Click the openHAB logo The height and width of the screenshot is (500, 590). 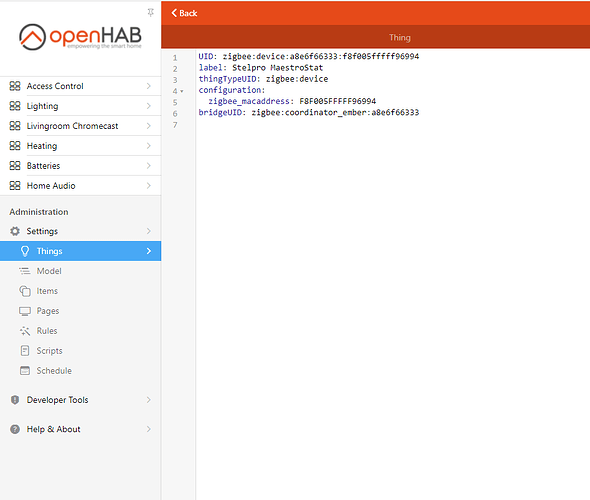pyautogui.click(x=80, y=37)
